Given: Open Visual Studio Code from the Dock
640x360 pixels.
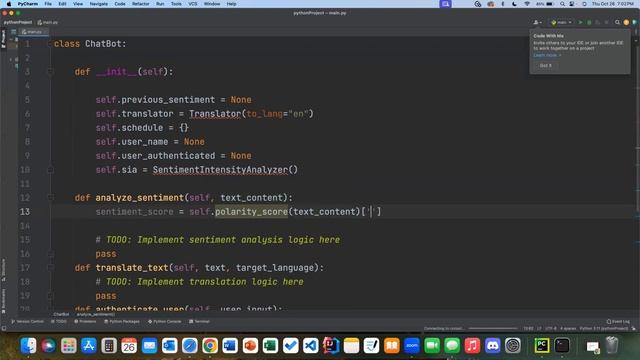Looking at the screenshot, I should (311, 346).
